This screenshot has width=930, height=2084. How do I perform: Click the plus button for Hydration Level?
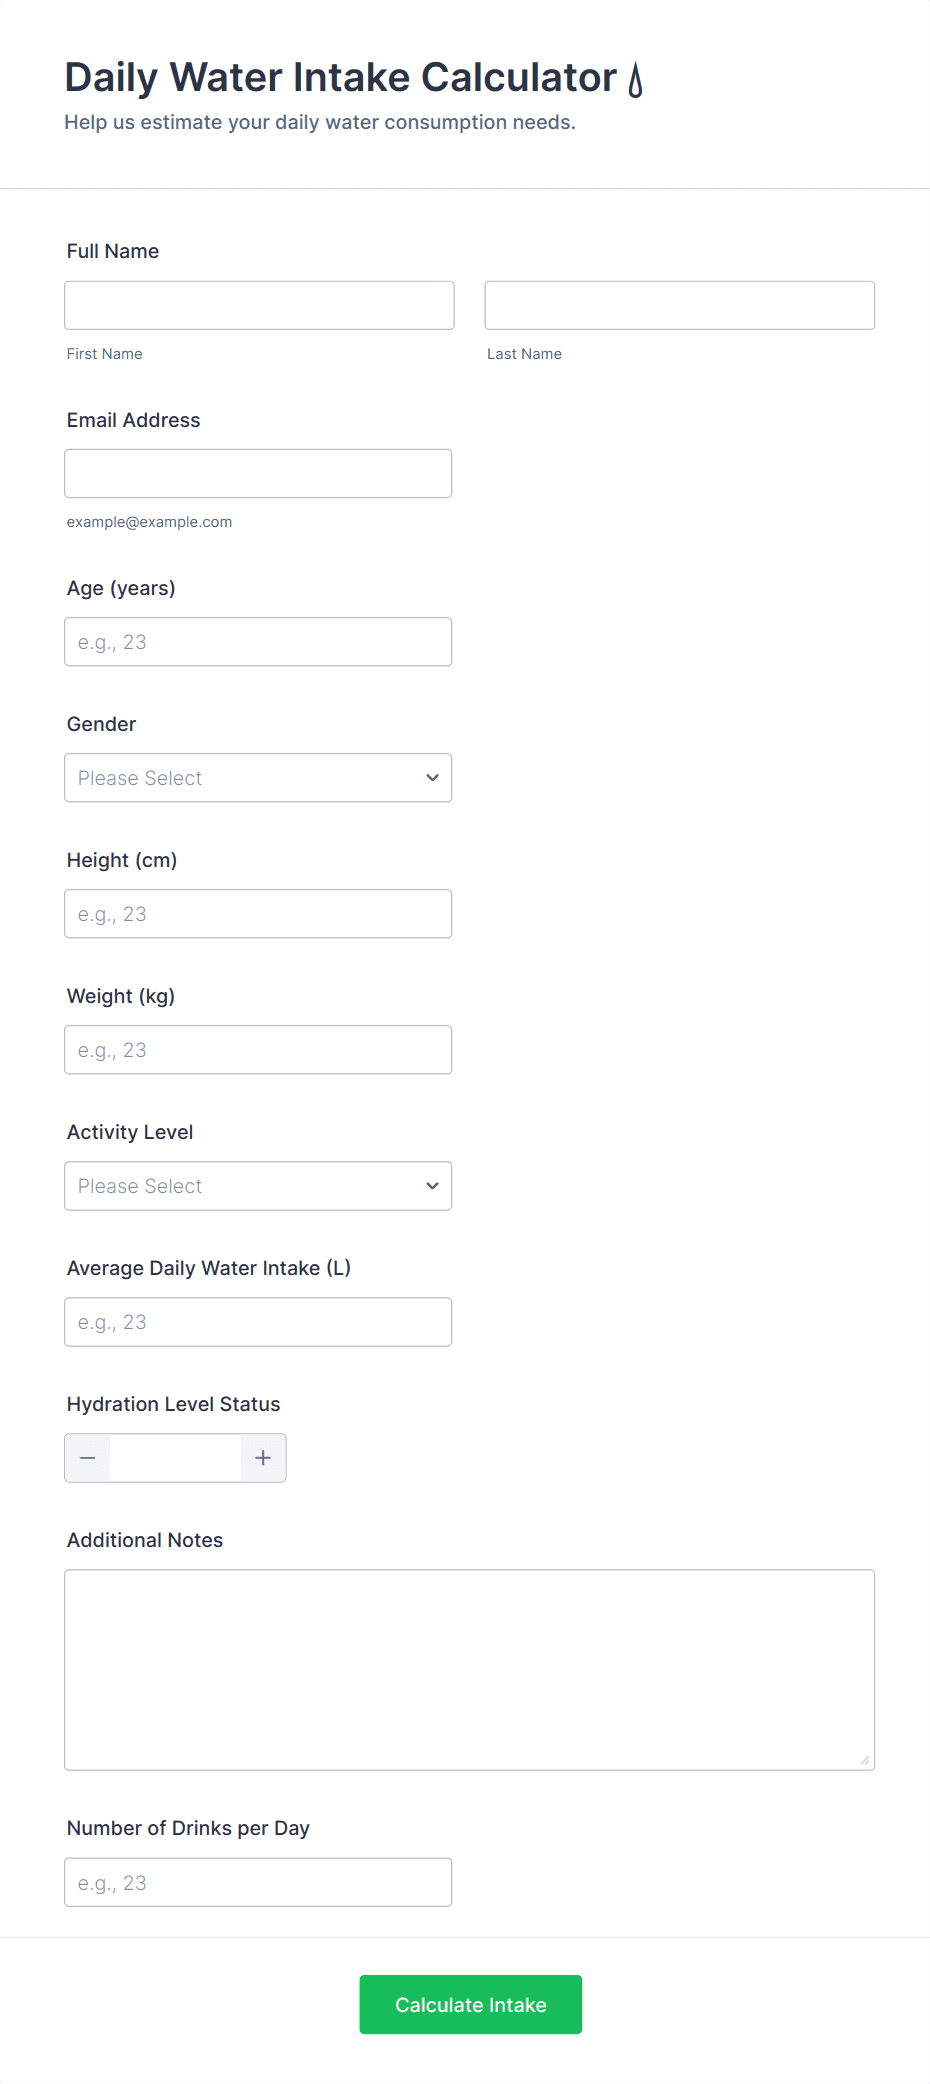click(263, 1458)
